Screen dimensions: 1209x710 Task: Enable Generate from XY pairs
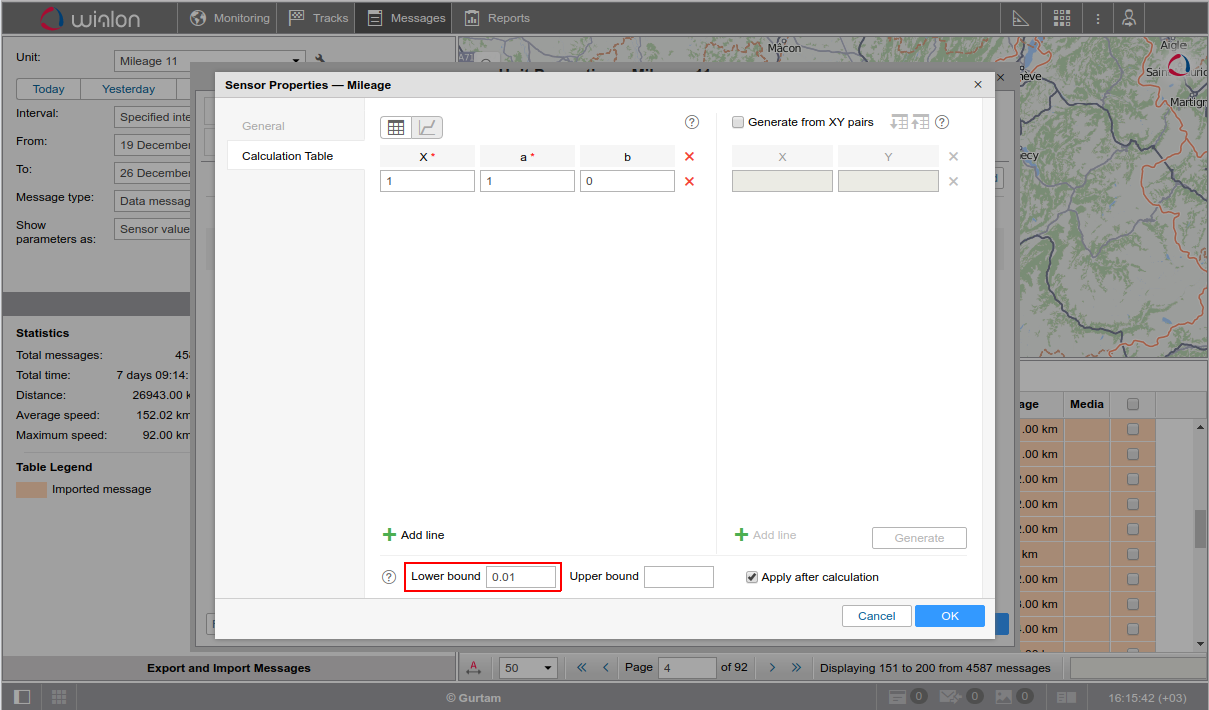pyautogui.click(x=738, y=122)
